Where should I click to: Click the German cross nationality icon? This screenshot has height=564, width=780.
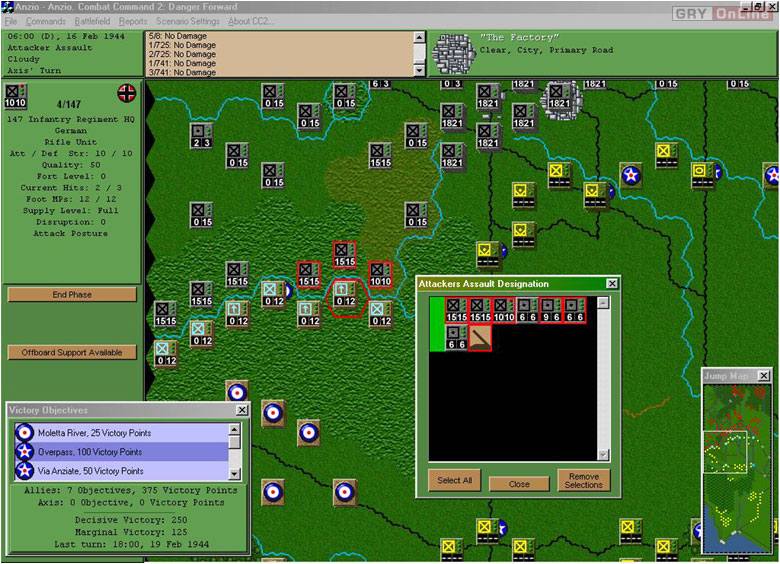click(126, 93)
